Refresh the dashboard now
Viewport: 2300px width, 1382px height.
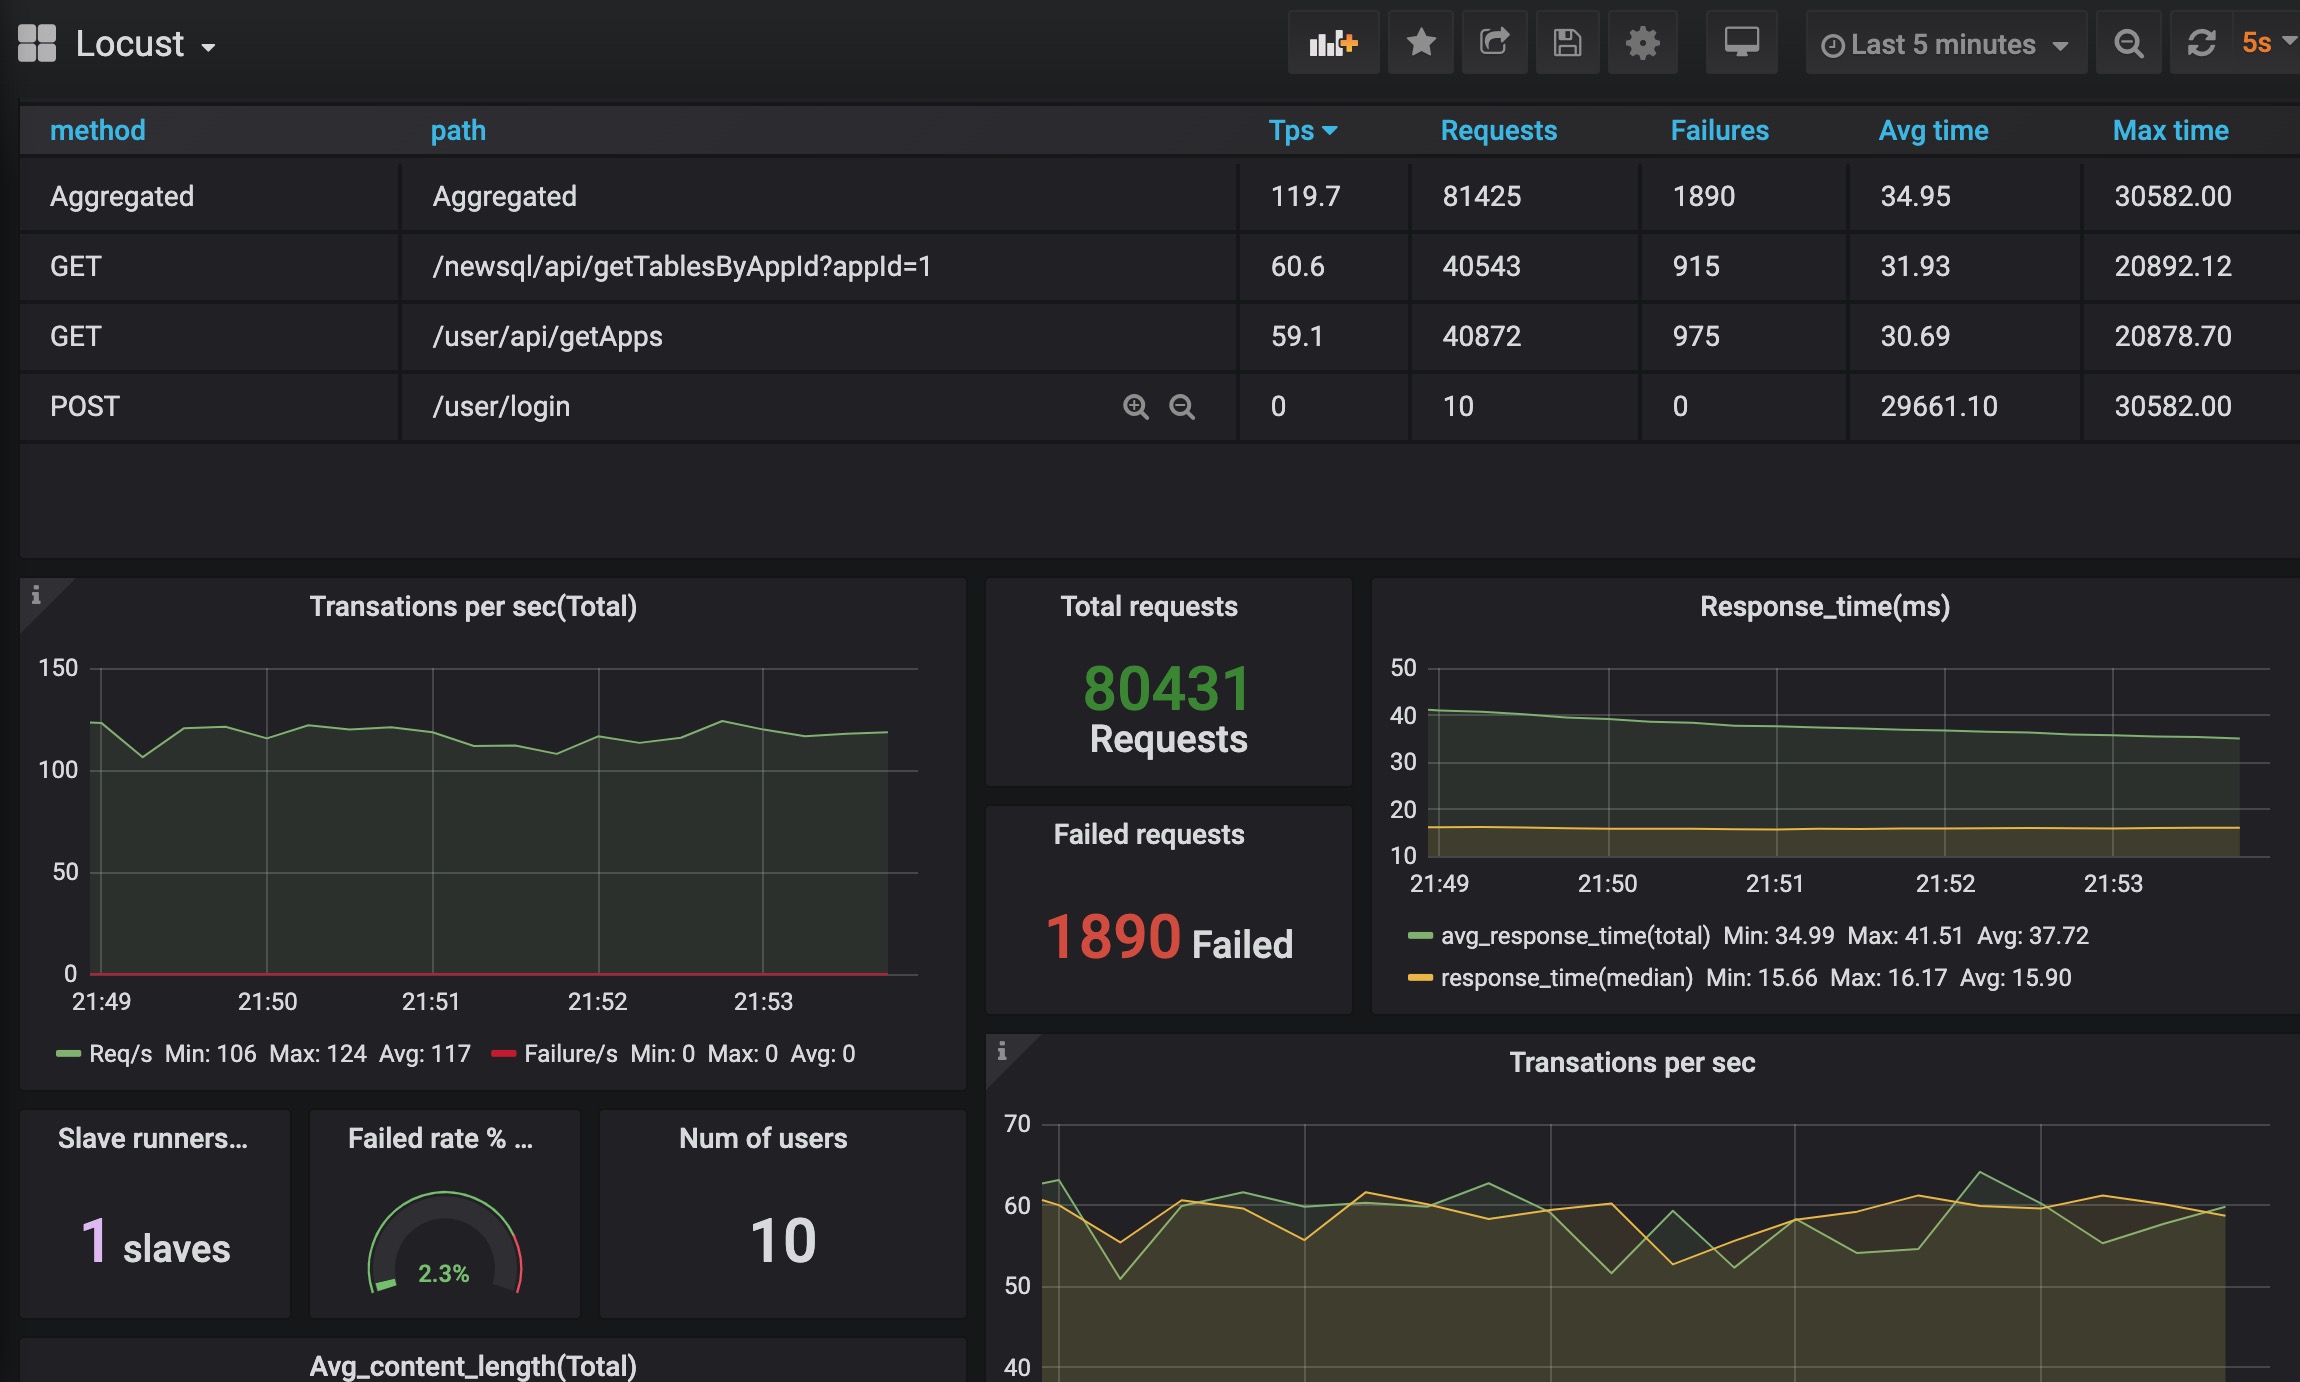2201,43
